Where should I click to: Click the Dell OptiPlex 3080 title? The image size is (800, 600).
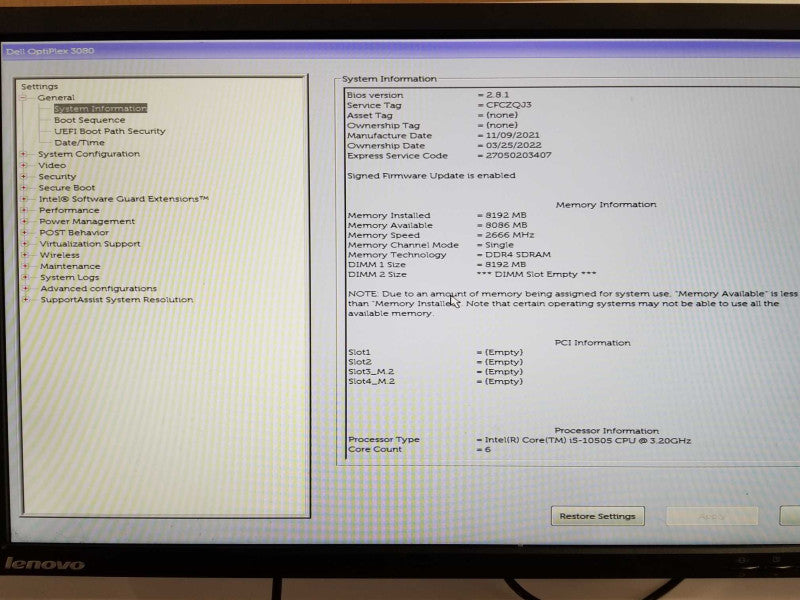point(50,51)
